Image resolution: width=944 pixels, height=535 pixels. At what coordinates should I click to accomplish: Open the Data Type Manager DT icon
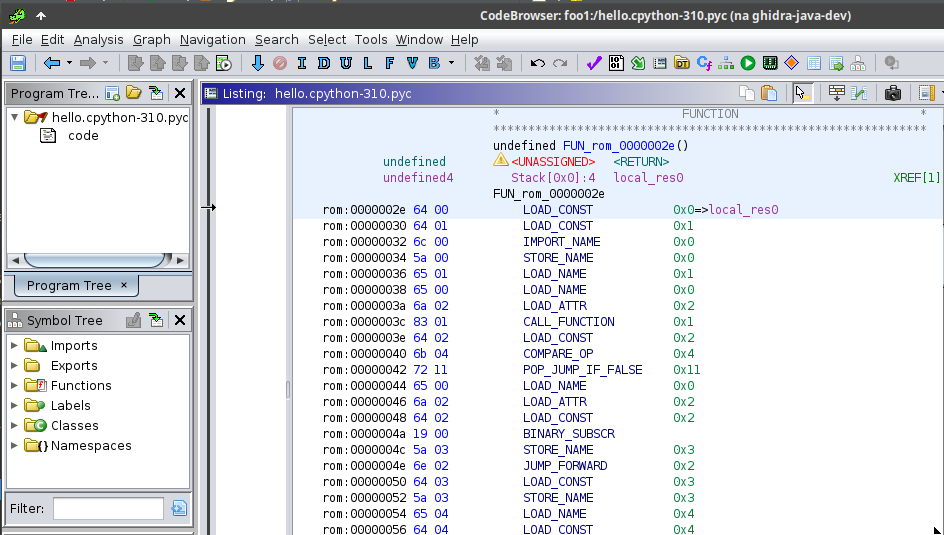pos(682,63)
